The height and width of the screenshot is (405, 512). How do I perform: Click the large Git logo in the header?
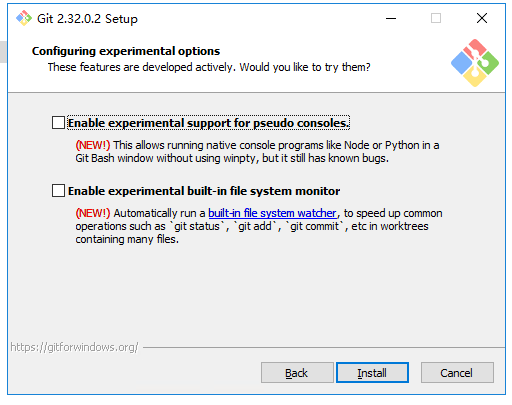click(475, 63)
